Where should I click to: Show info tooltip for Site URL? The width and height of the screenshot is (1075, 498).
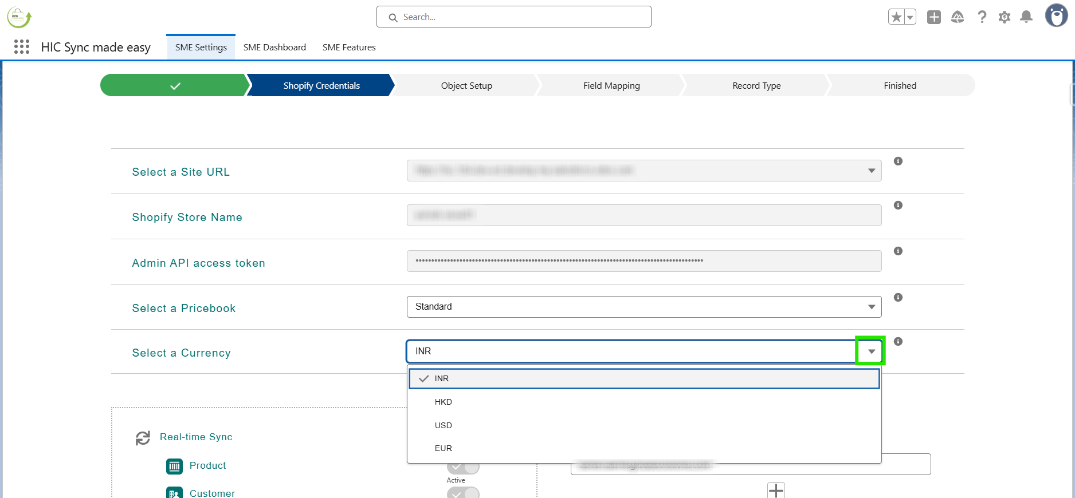(x=898, y=161)
